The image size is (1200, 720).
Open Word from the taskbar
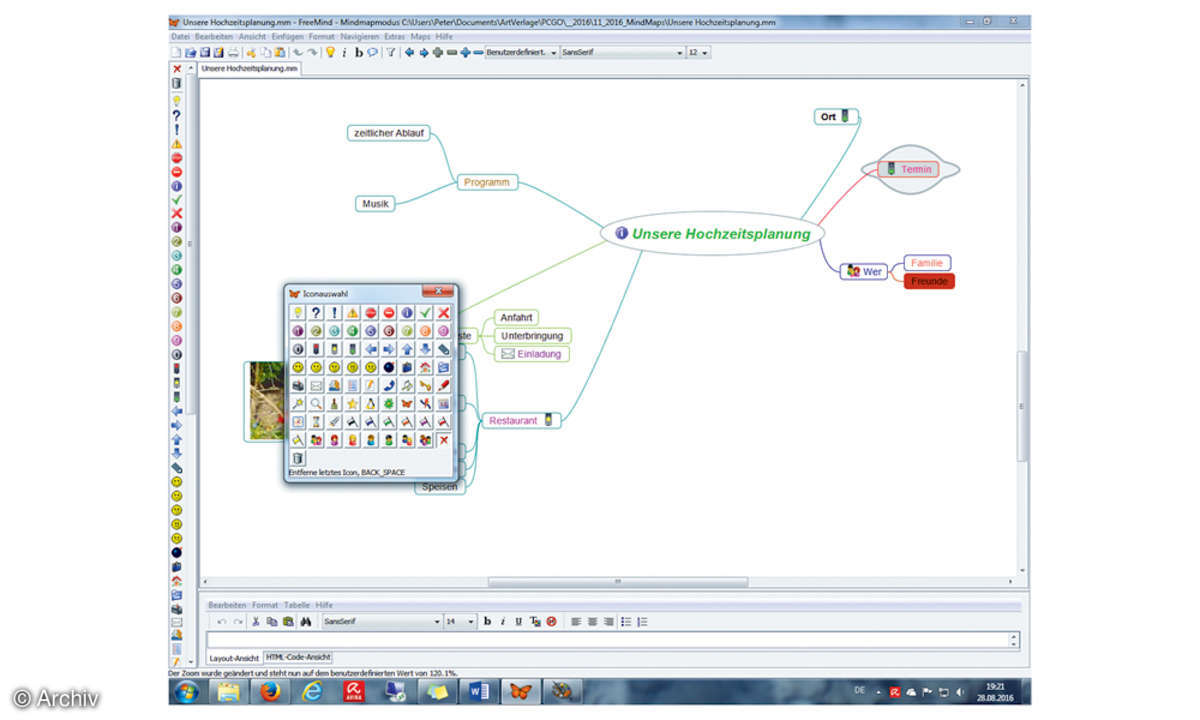[x=478, y=691]
